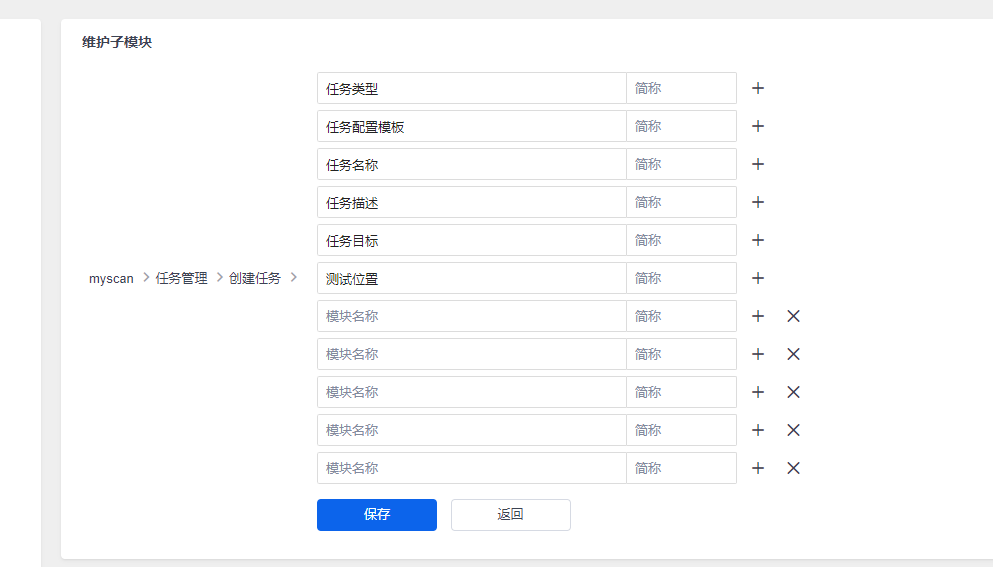Select the 创建任务 breadcrumb item
This screenshot has width=993, height=567.
pos(255,278)
